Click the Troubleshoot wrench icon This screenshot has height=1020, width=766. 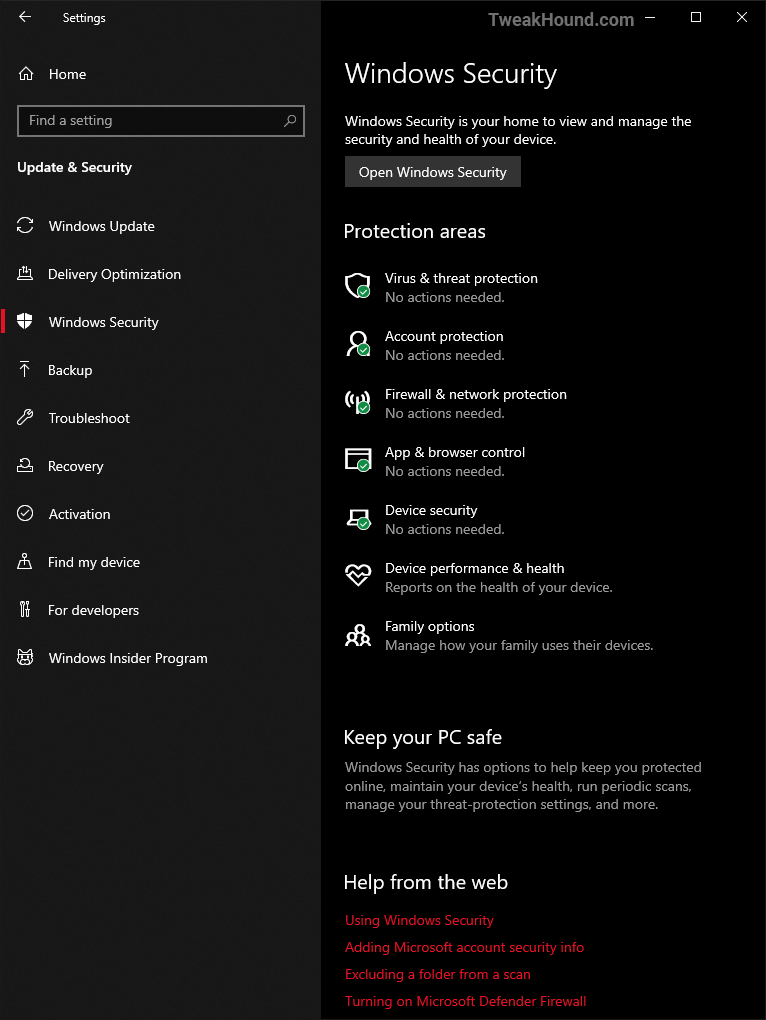click(25, 418)
